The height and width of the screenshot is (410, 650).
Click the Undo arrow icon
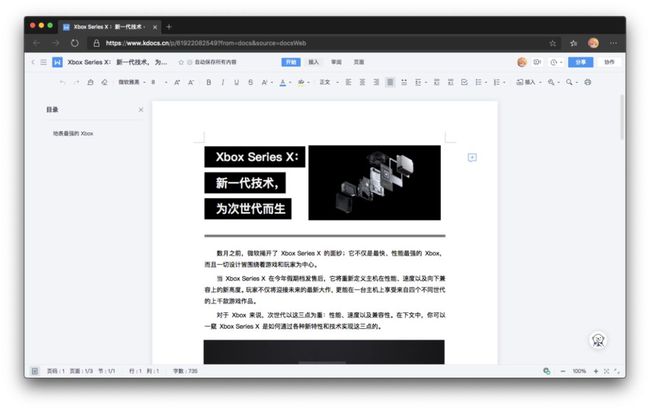[x=62, y=82]
